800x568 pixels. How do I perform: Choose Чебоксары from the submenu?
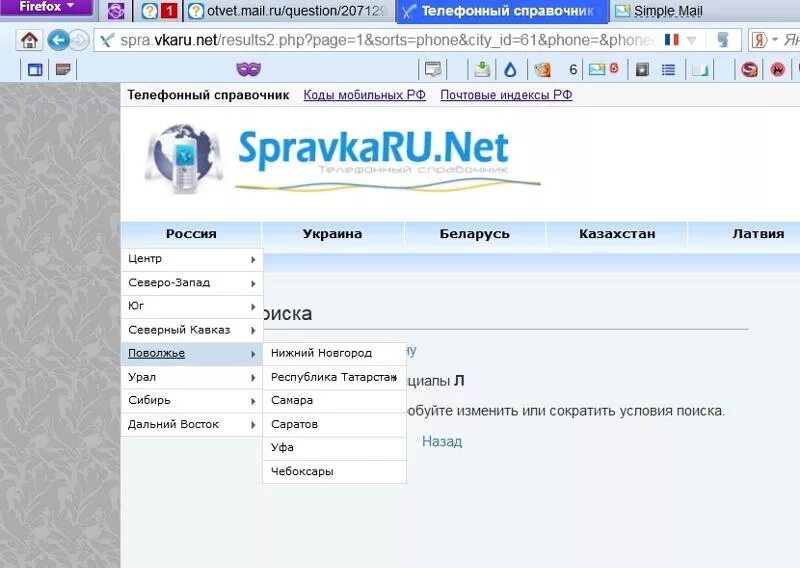[x=334, y=471]
